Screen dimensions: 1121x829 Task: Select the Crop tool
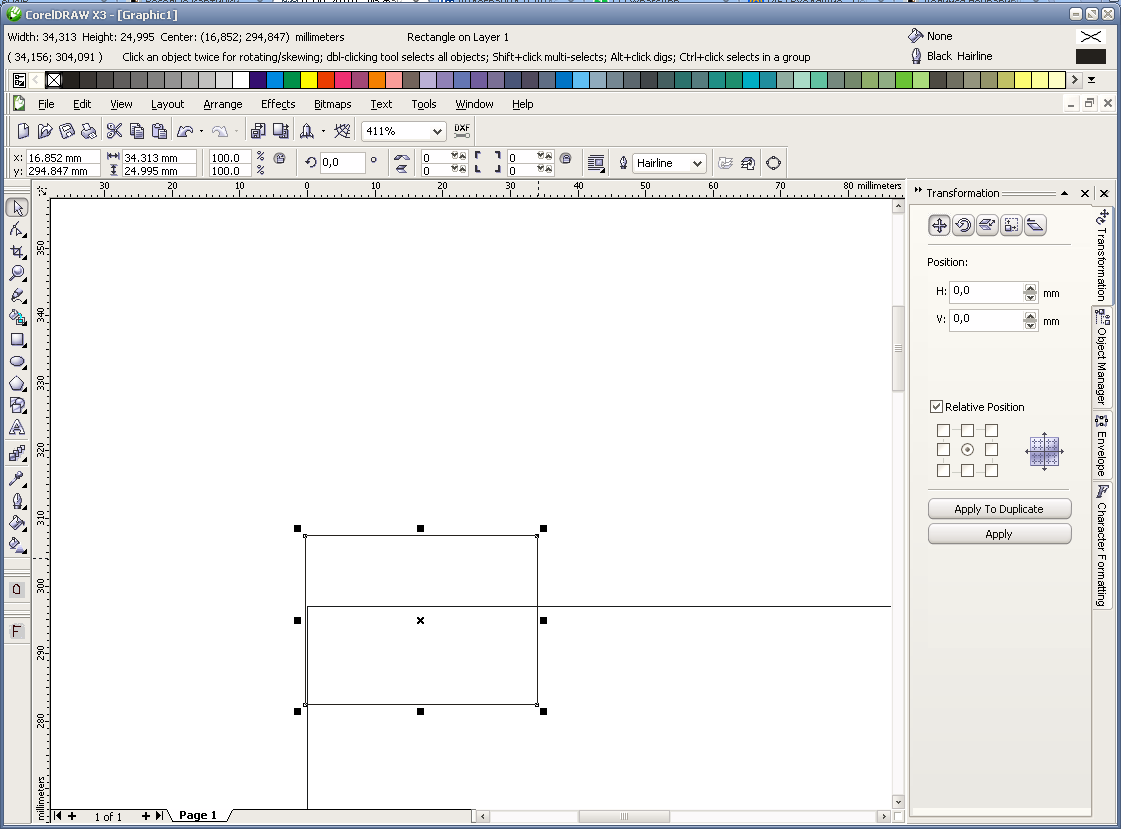[x=17, y=252]
